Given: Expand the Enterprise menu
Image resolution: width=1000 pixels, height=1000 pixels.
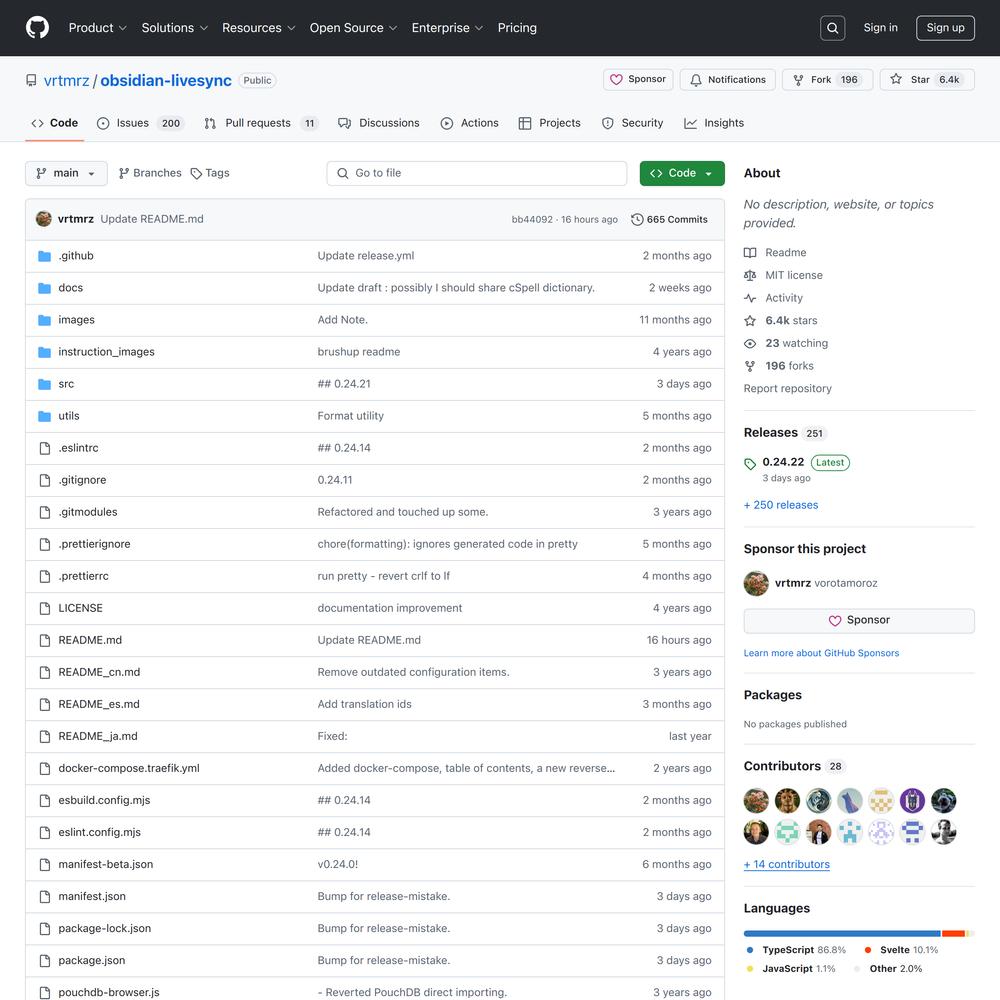Looking at the screenshot, I should click(x=447, y=28).
